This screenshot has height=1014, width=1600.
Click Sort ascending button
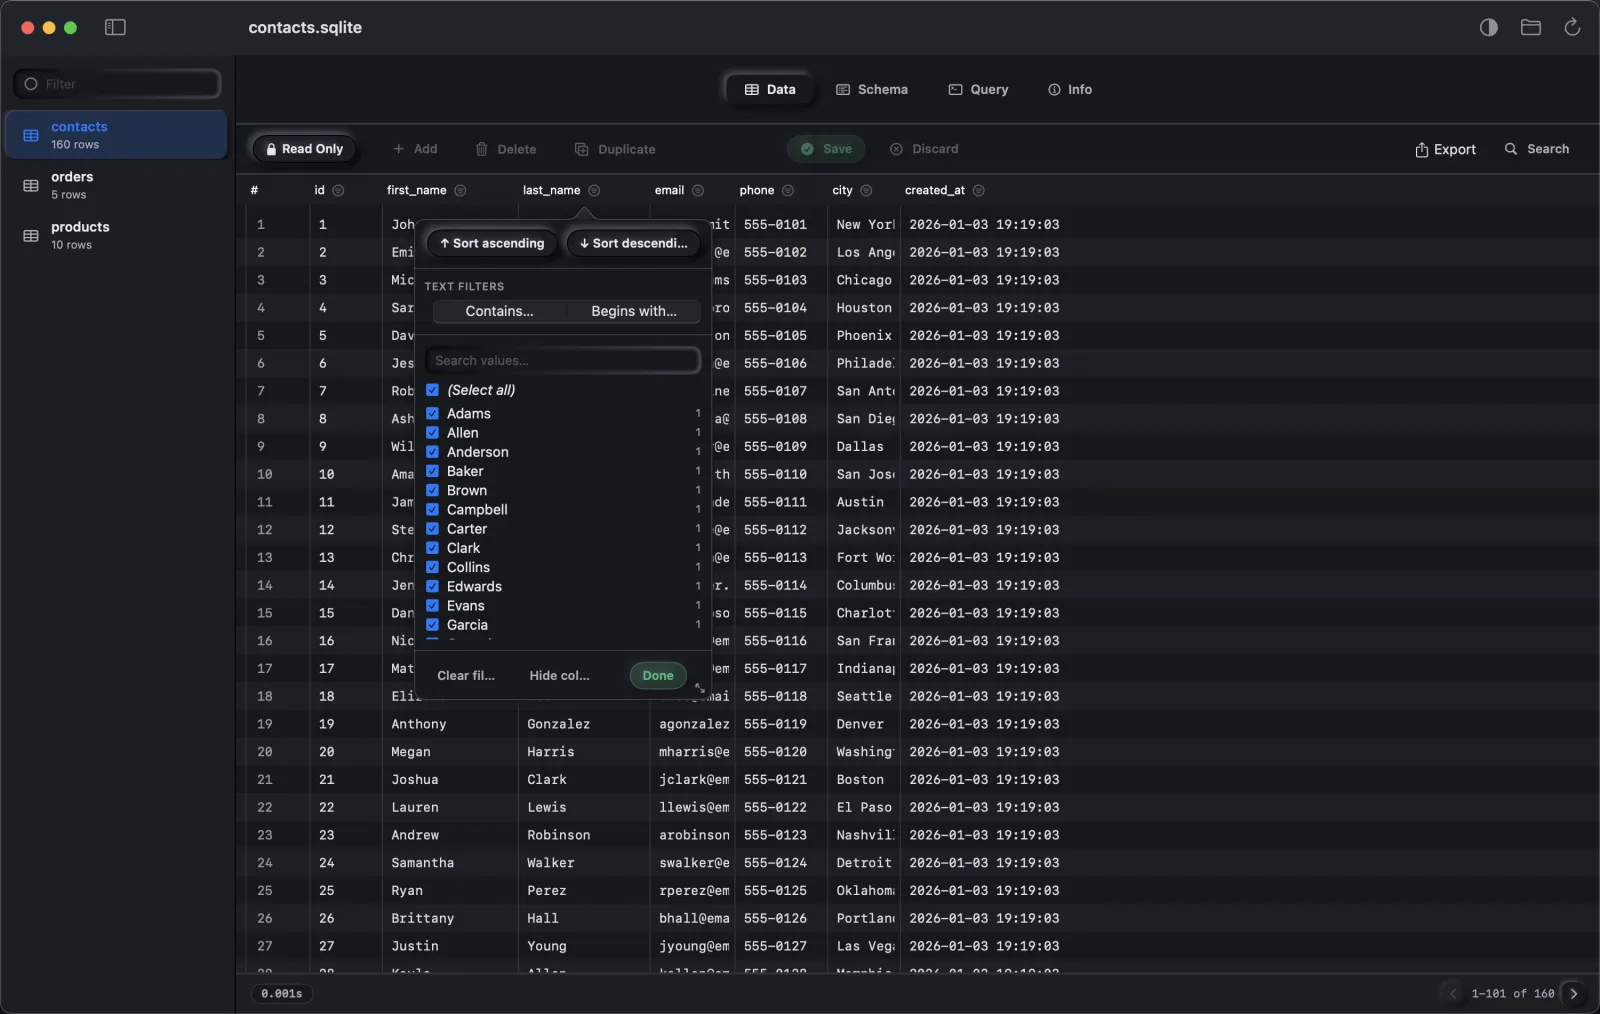tap(492, 243)
